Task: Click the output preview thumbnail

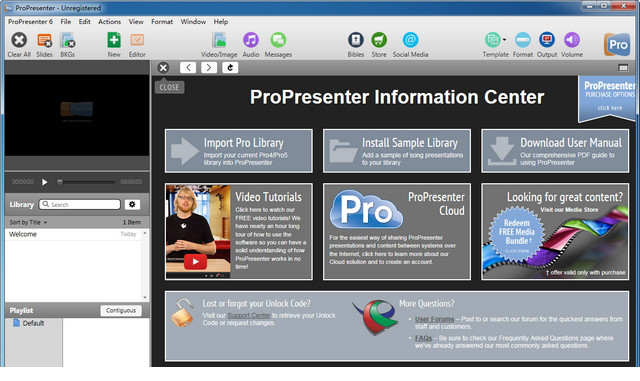Action: tap(77, 115)
